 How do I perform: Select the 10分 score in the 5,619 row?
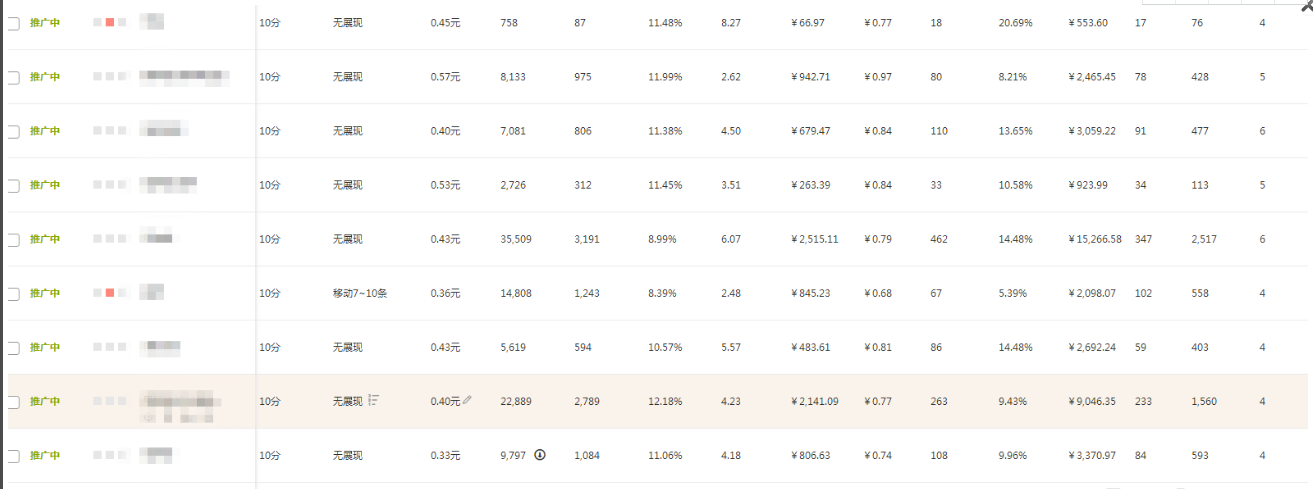(270, 347)
